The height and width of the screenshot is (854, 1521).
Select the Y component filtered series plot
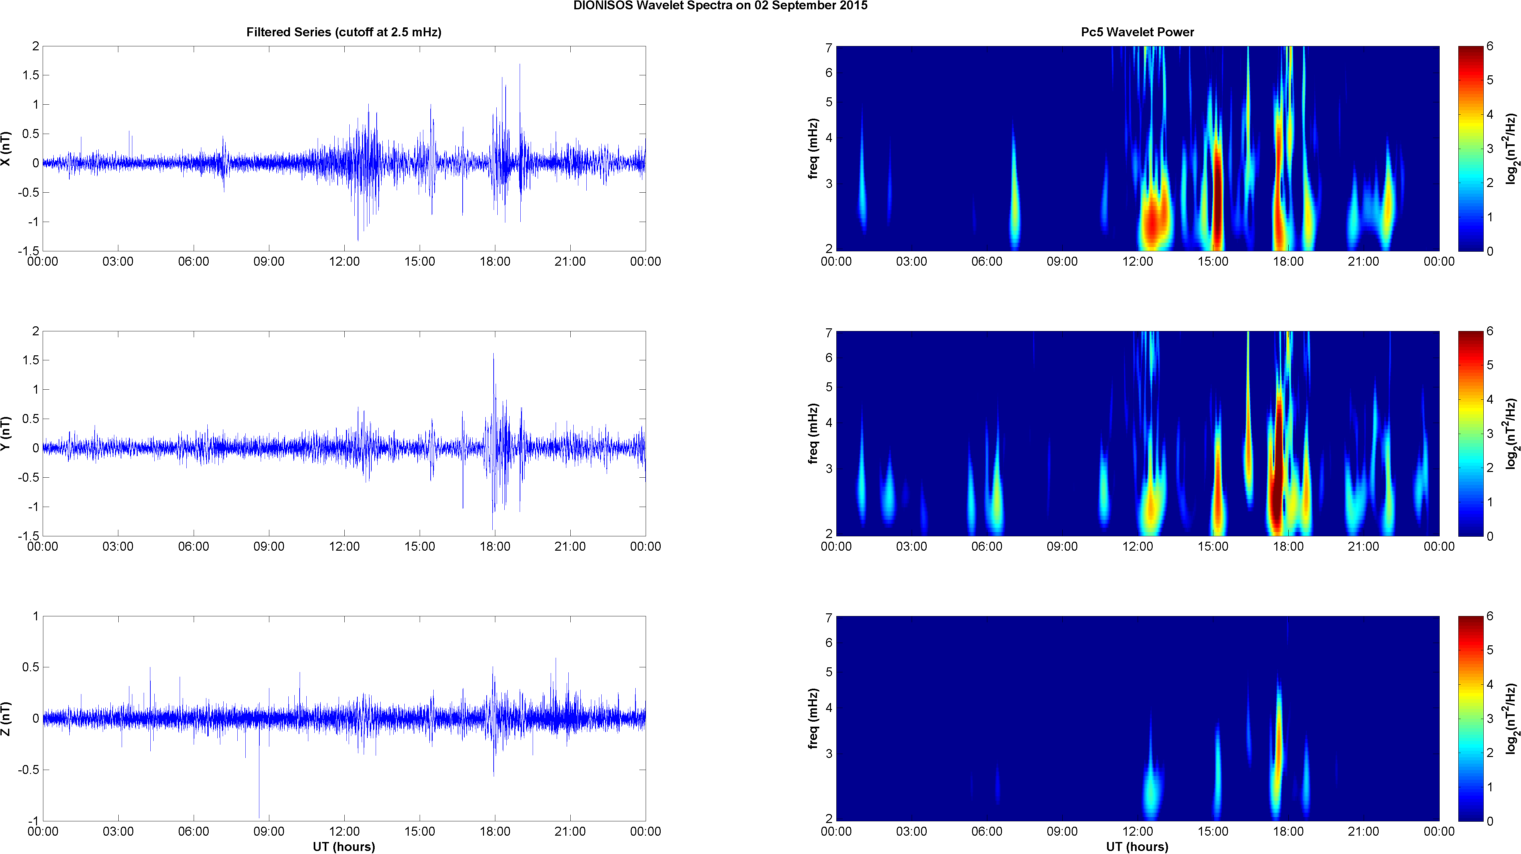click(344, 433)
